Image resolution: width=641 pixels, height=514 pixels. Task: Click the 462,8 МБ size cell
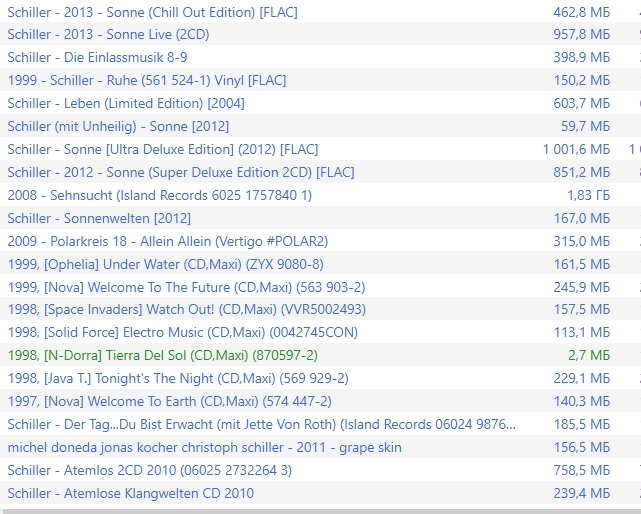tap(582, 12)
